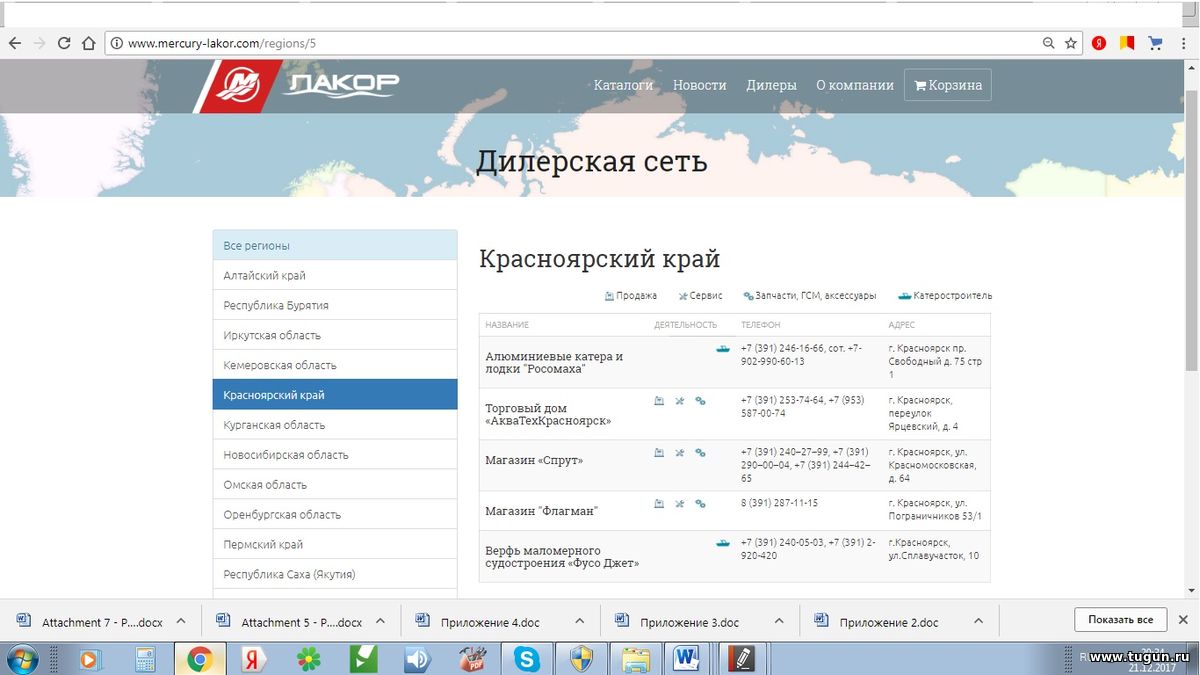Viewport: 1200px width, 675px height.
Task: Open the Chrome three-dot menu
Action: (1183, 43)
